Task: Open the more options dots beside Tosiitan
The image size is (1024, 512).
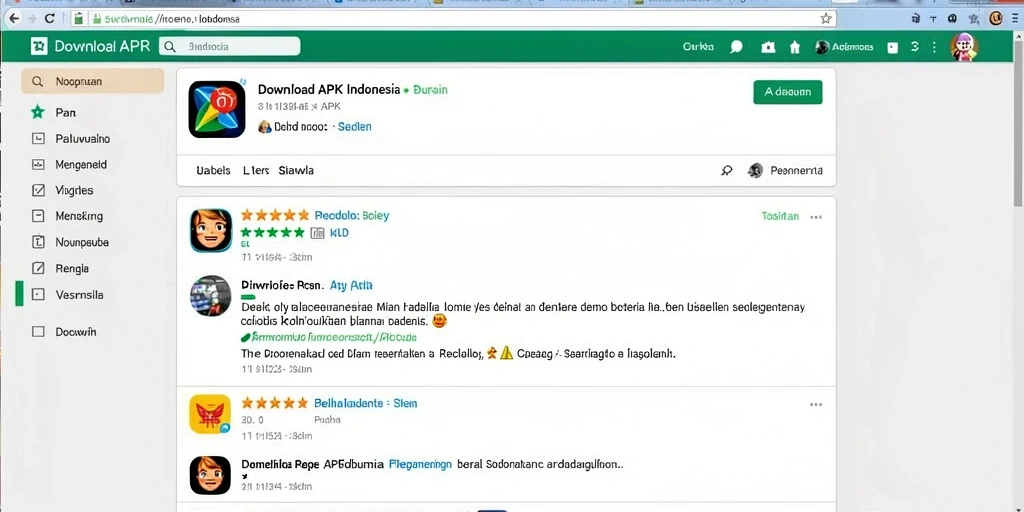Action: point(816,217)
